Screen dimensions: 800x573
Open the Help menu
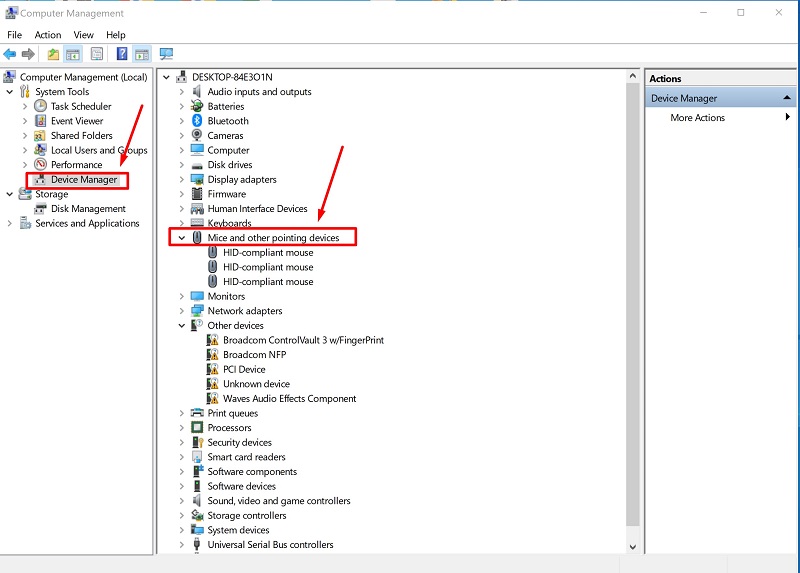coord(116,35)
